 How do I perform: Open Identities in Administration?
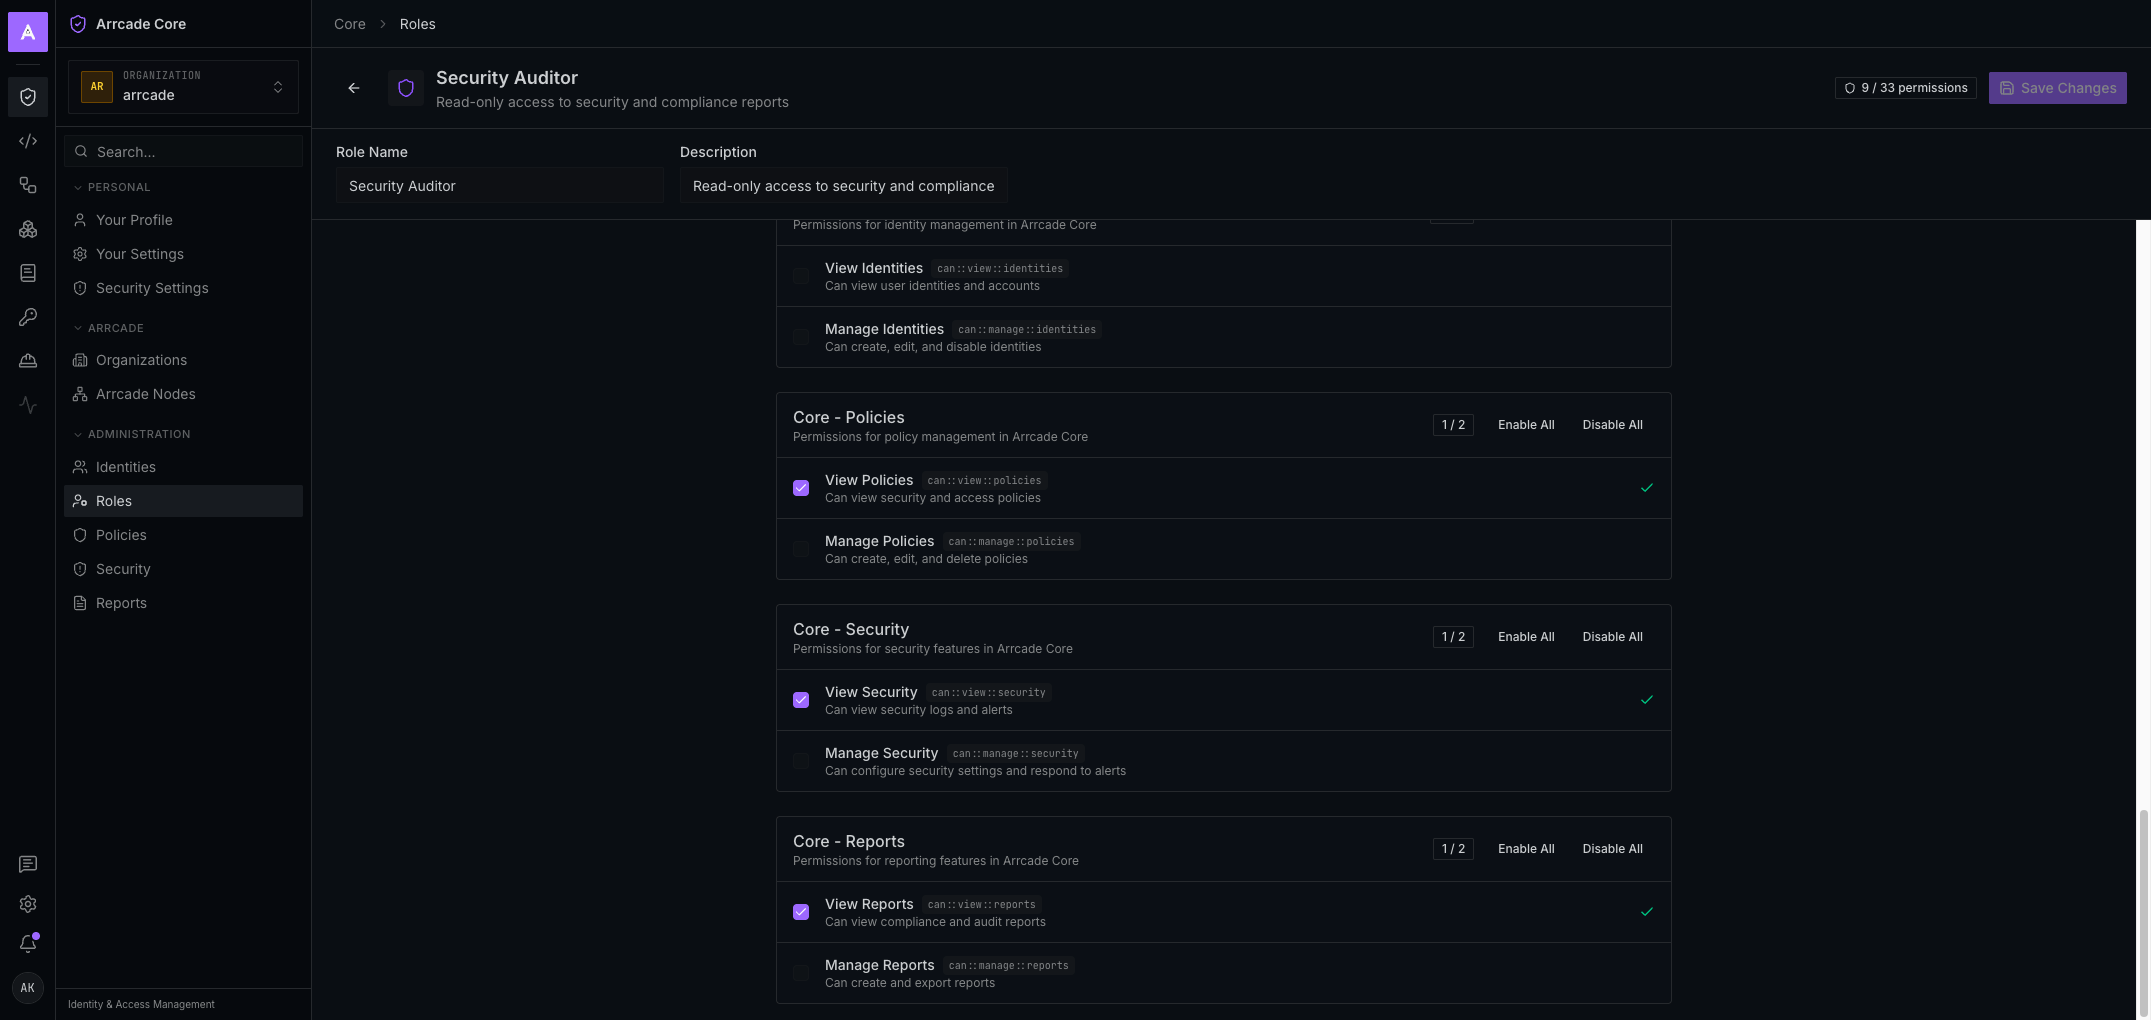[x=183, y=467]
